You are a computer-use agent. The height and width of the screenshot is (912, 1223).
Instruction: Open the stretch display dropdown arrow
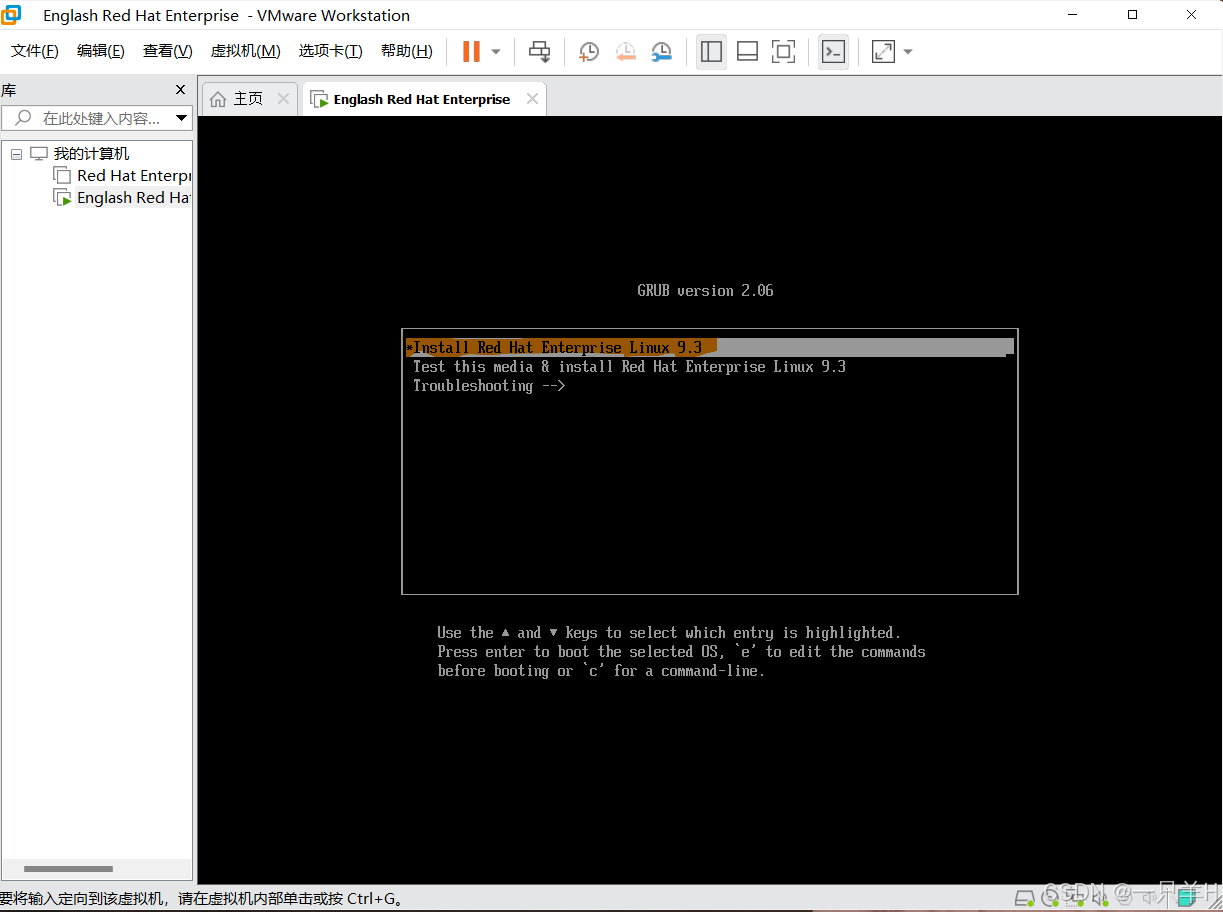907,52
